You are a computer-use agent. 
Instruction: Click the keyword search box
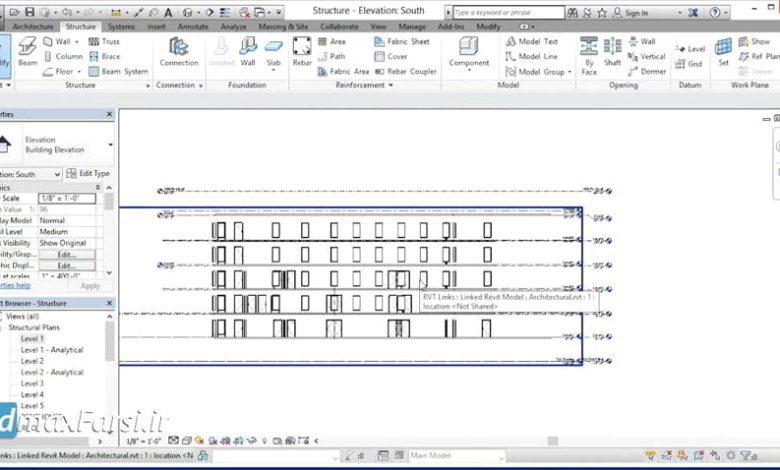(x=508, y=12)
